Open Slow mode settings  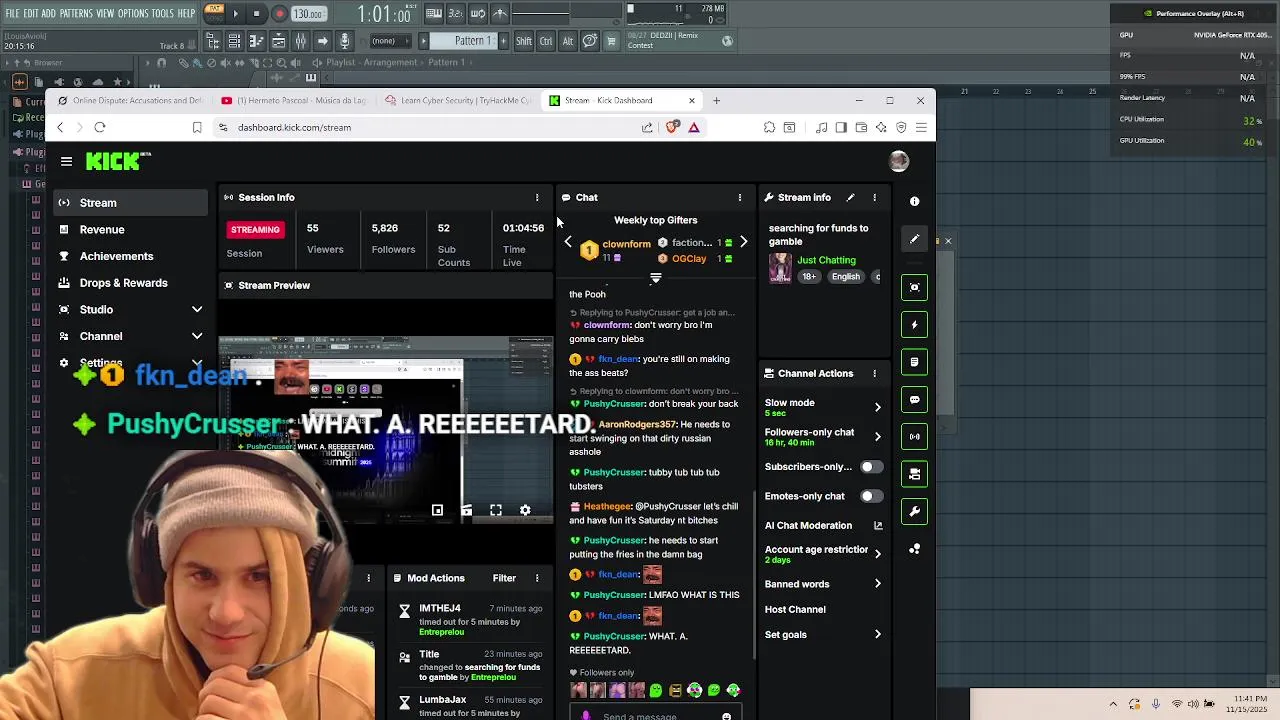coord(823,407)
